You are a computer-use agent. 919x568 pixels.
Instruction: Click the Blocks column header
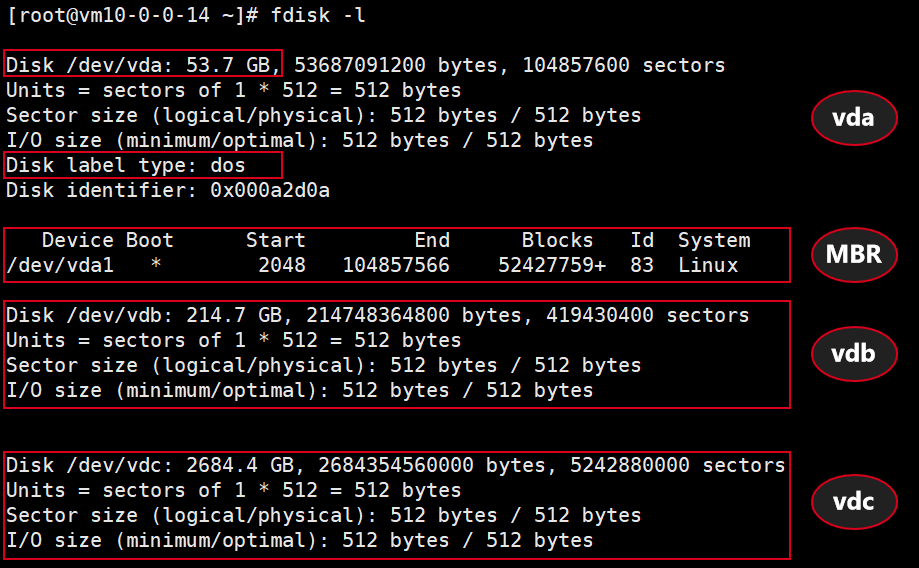[x=557, y=240]
